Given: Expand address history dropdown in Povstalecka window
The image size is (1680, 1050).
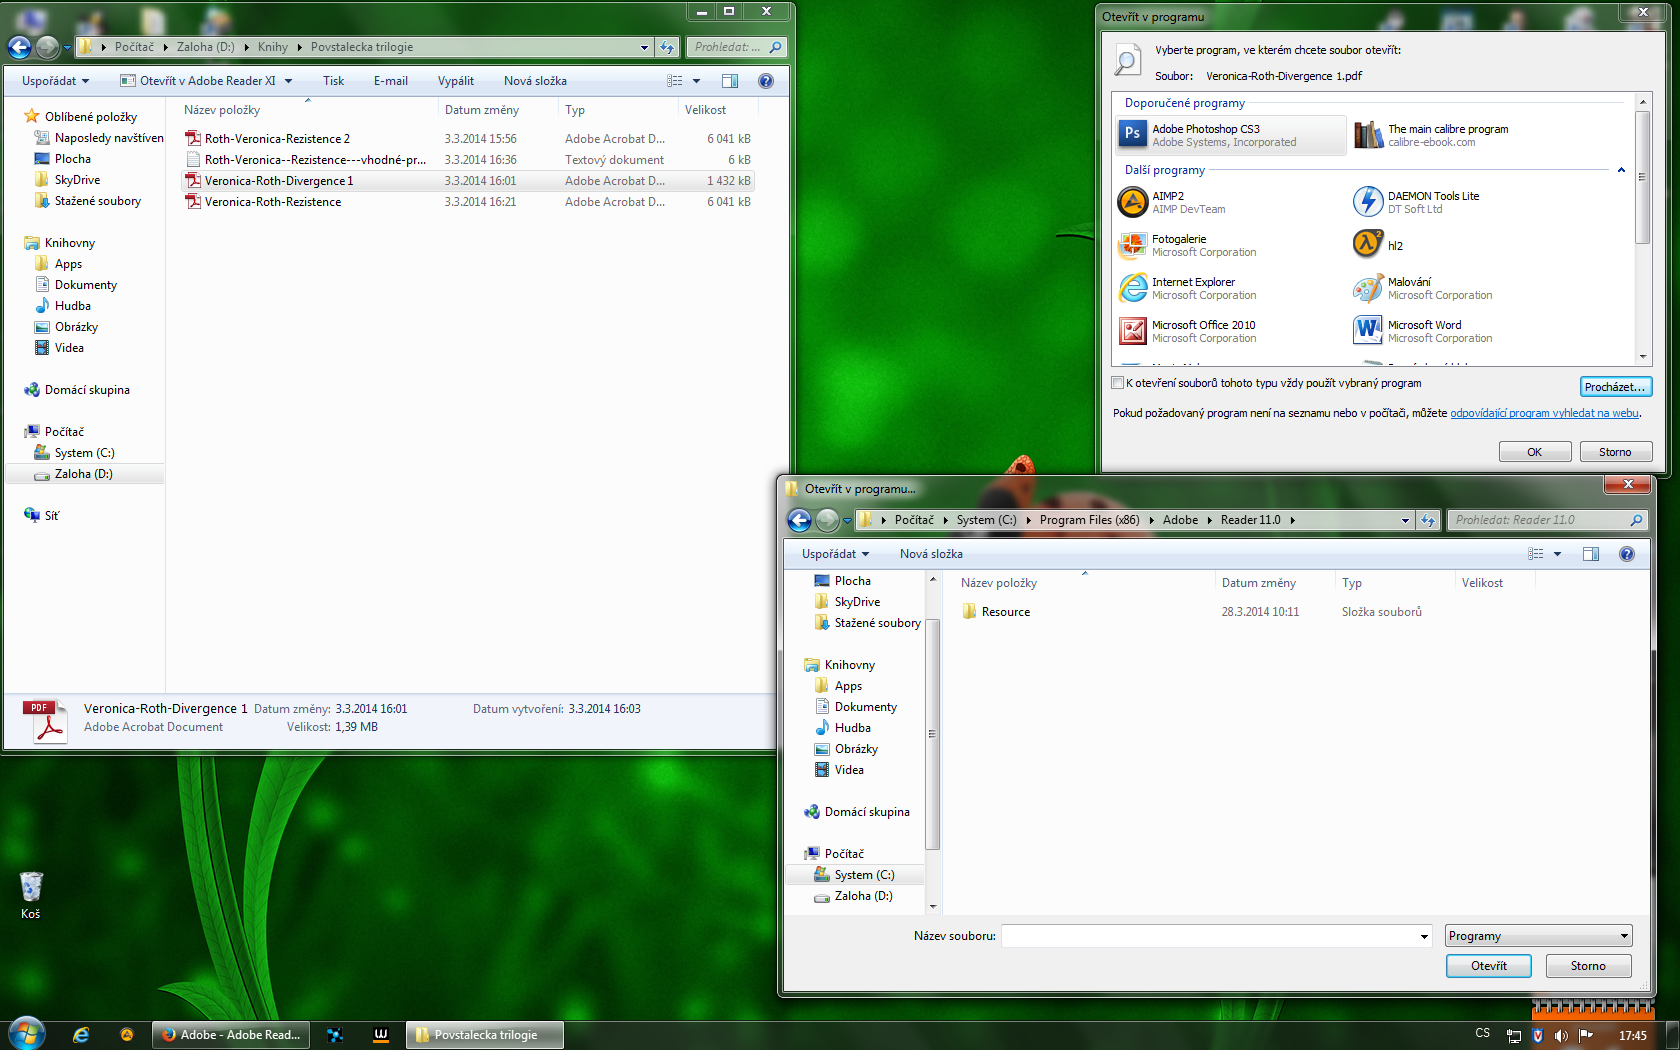Looking at the screenshot, I should click(x=644, y=47).
